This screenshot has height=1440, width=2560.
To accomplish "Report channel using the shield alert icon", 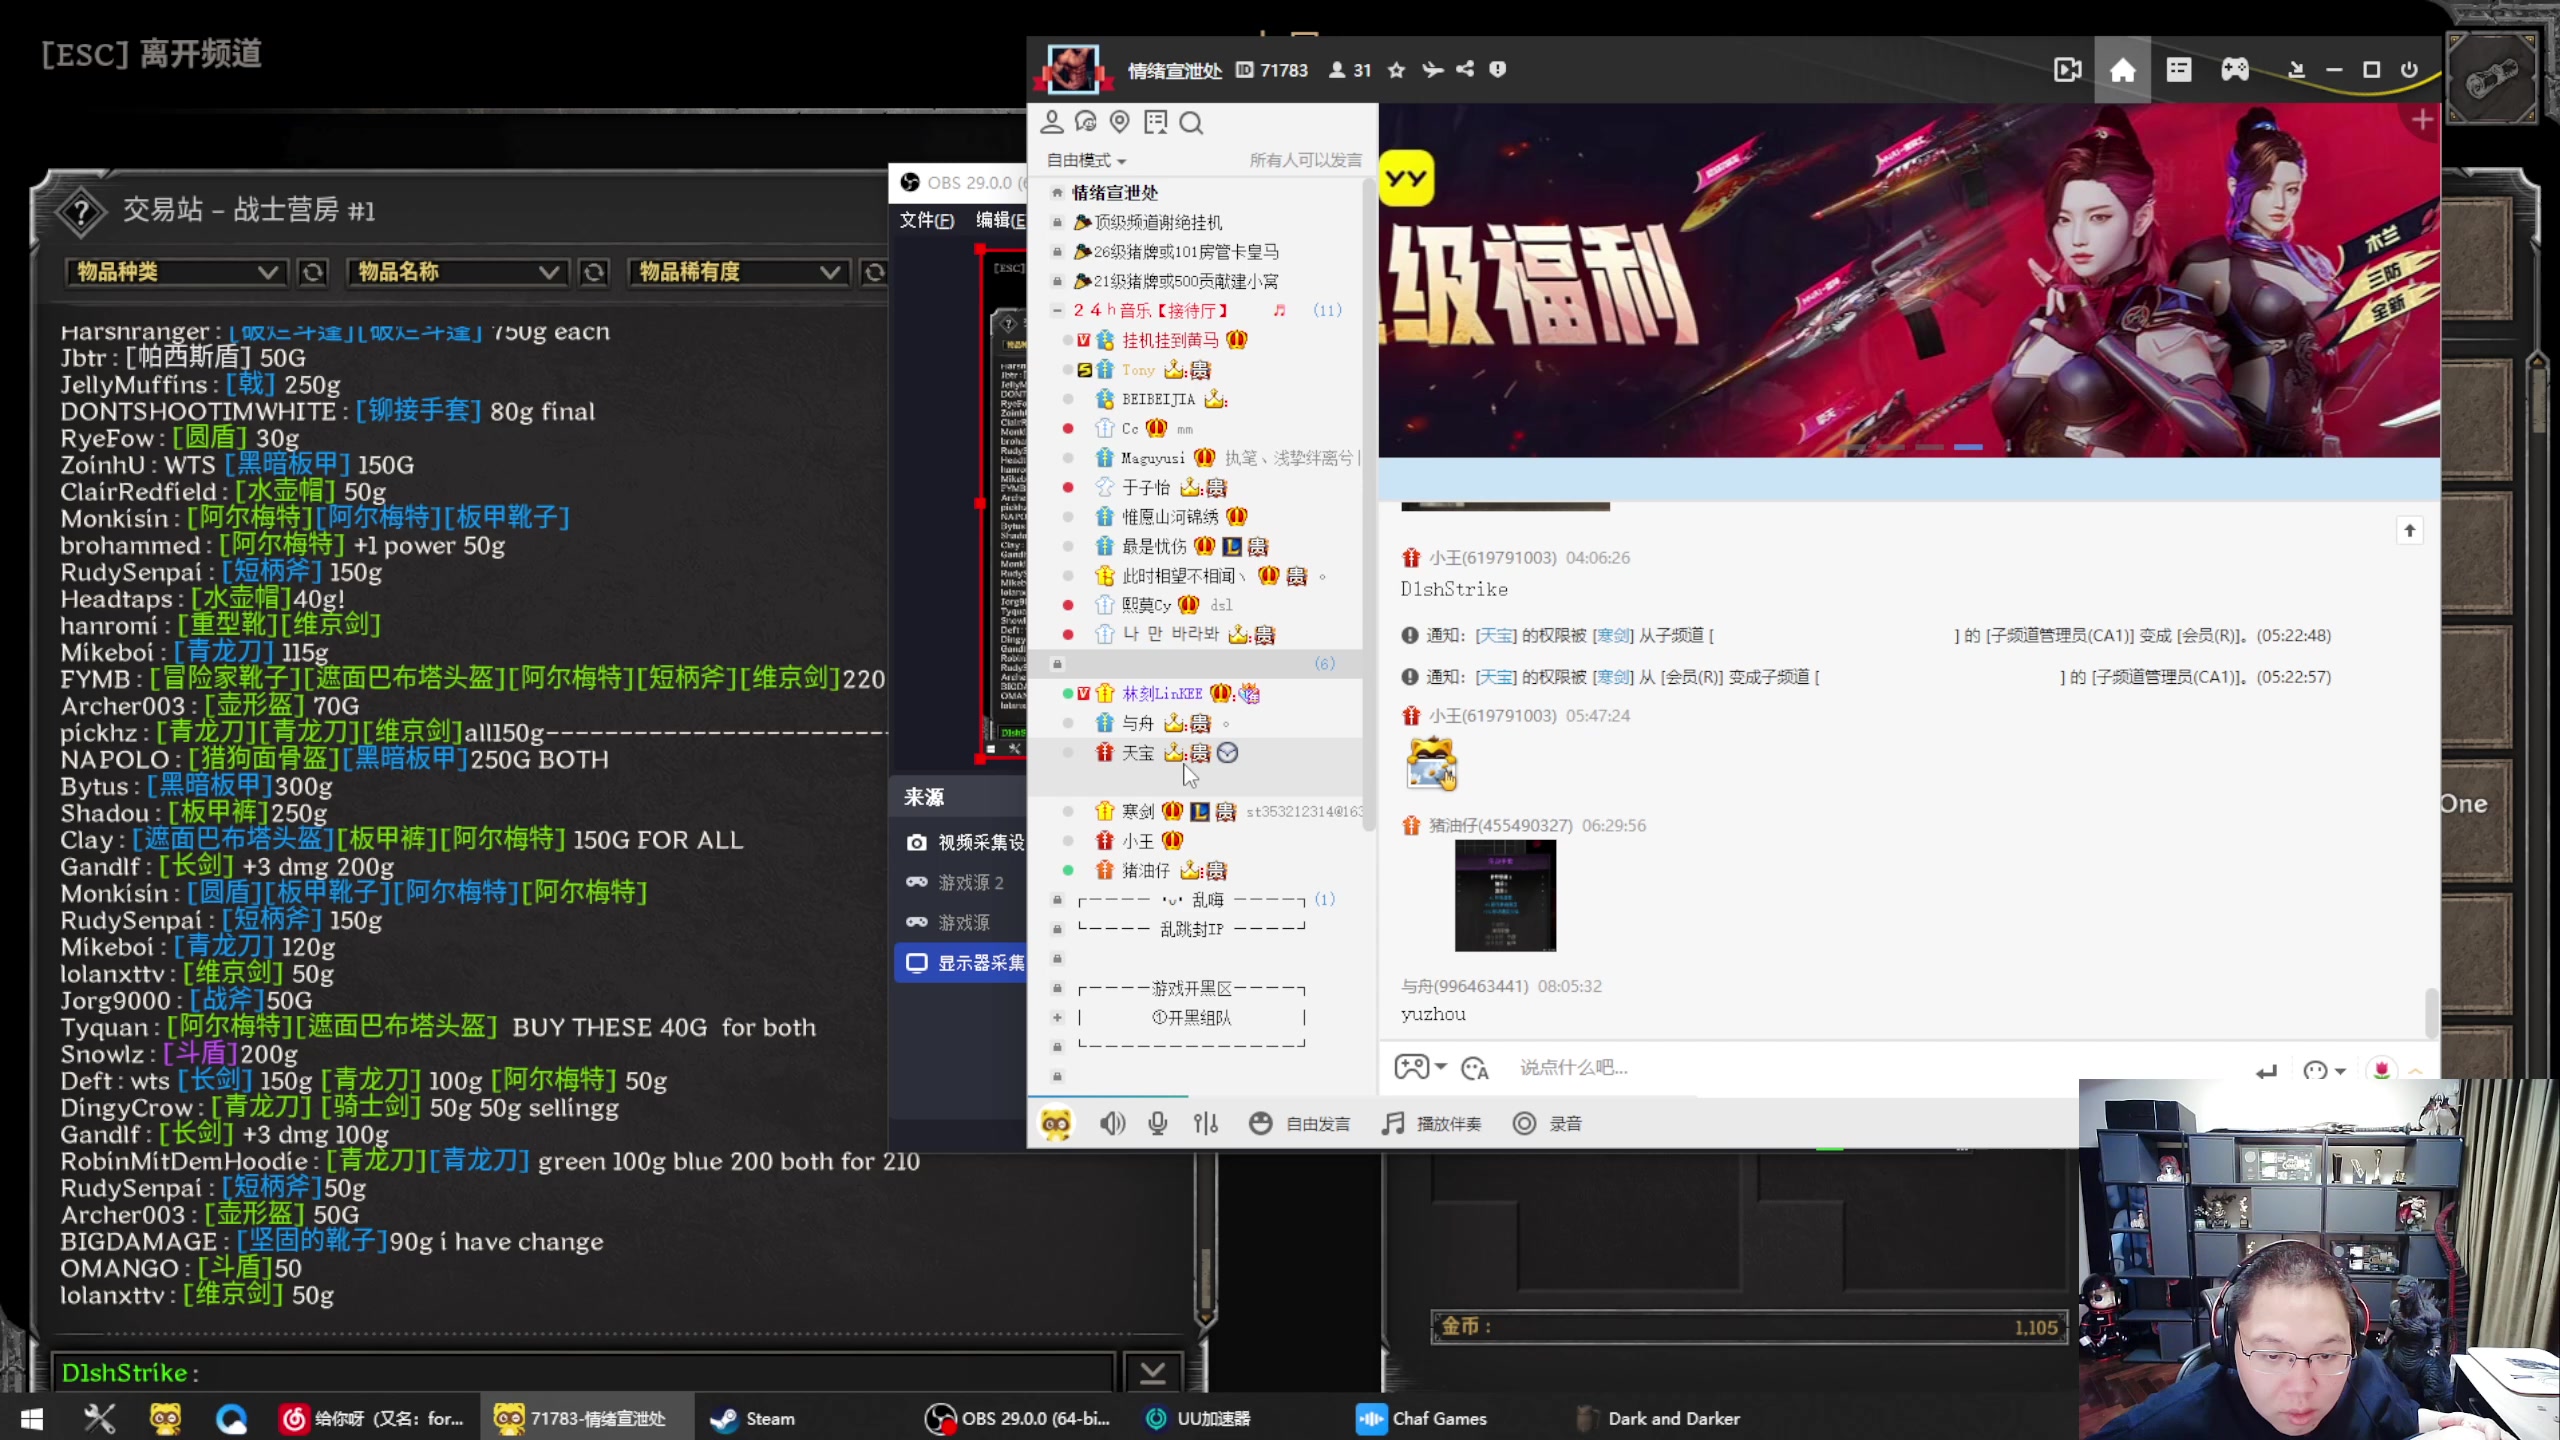I will [1497, 70].
